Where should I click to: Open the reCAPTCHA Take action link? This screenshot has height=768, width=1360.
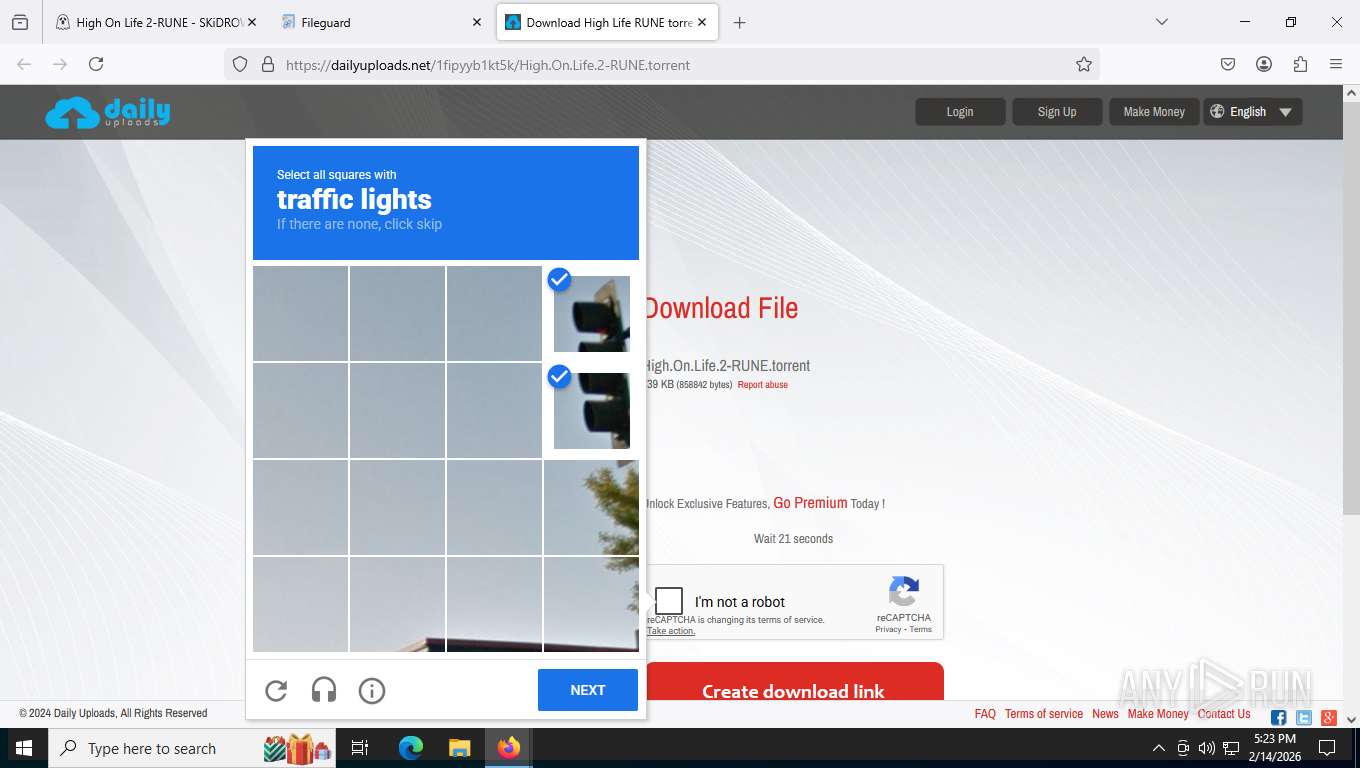[x=671, y=631]
